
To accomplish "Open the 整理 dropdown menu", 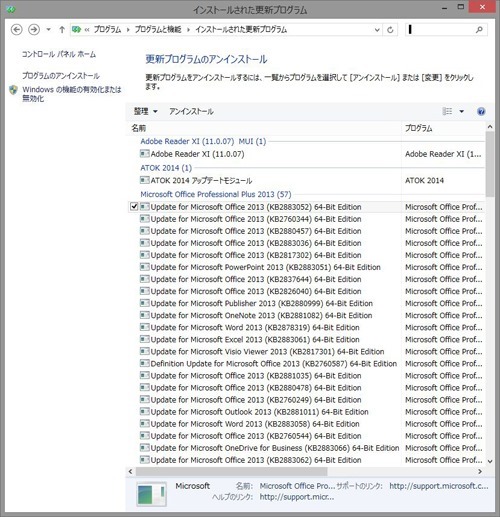I will 145,111.
